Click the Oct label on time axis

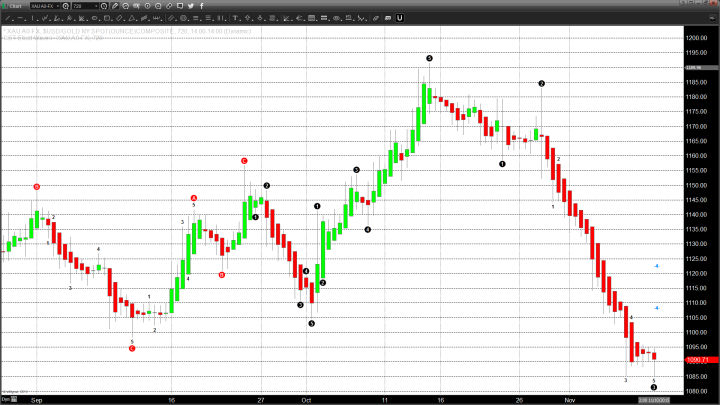tap(306, 400)
